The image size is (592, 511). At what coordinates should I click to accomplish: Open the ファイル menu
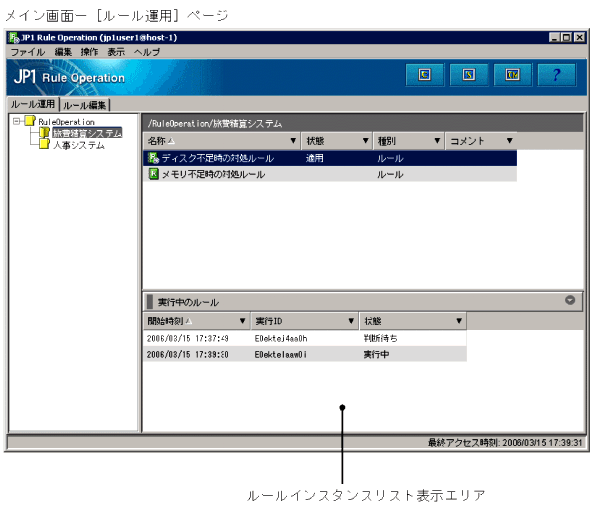pos(28,52)
